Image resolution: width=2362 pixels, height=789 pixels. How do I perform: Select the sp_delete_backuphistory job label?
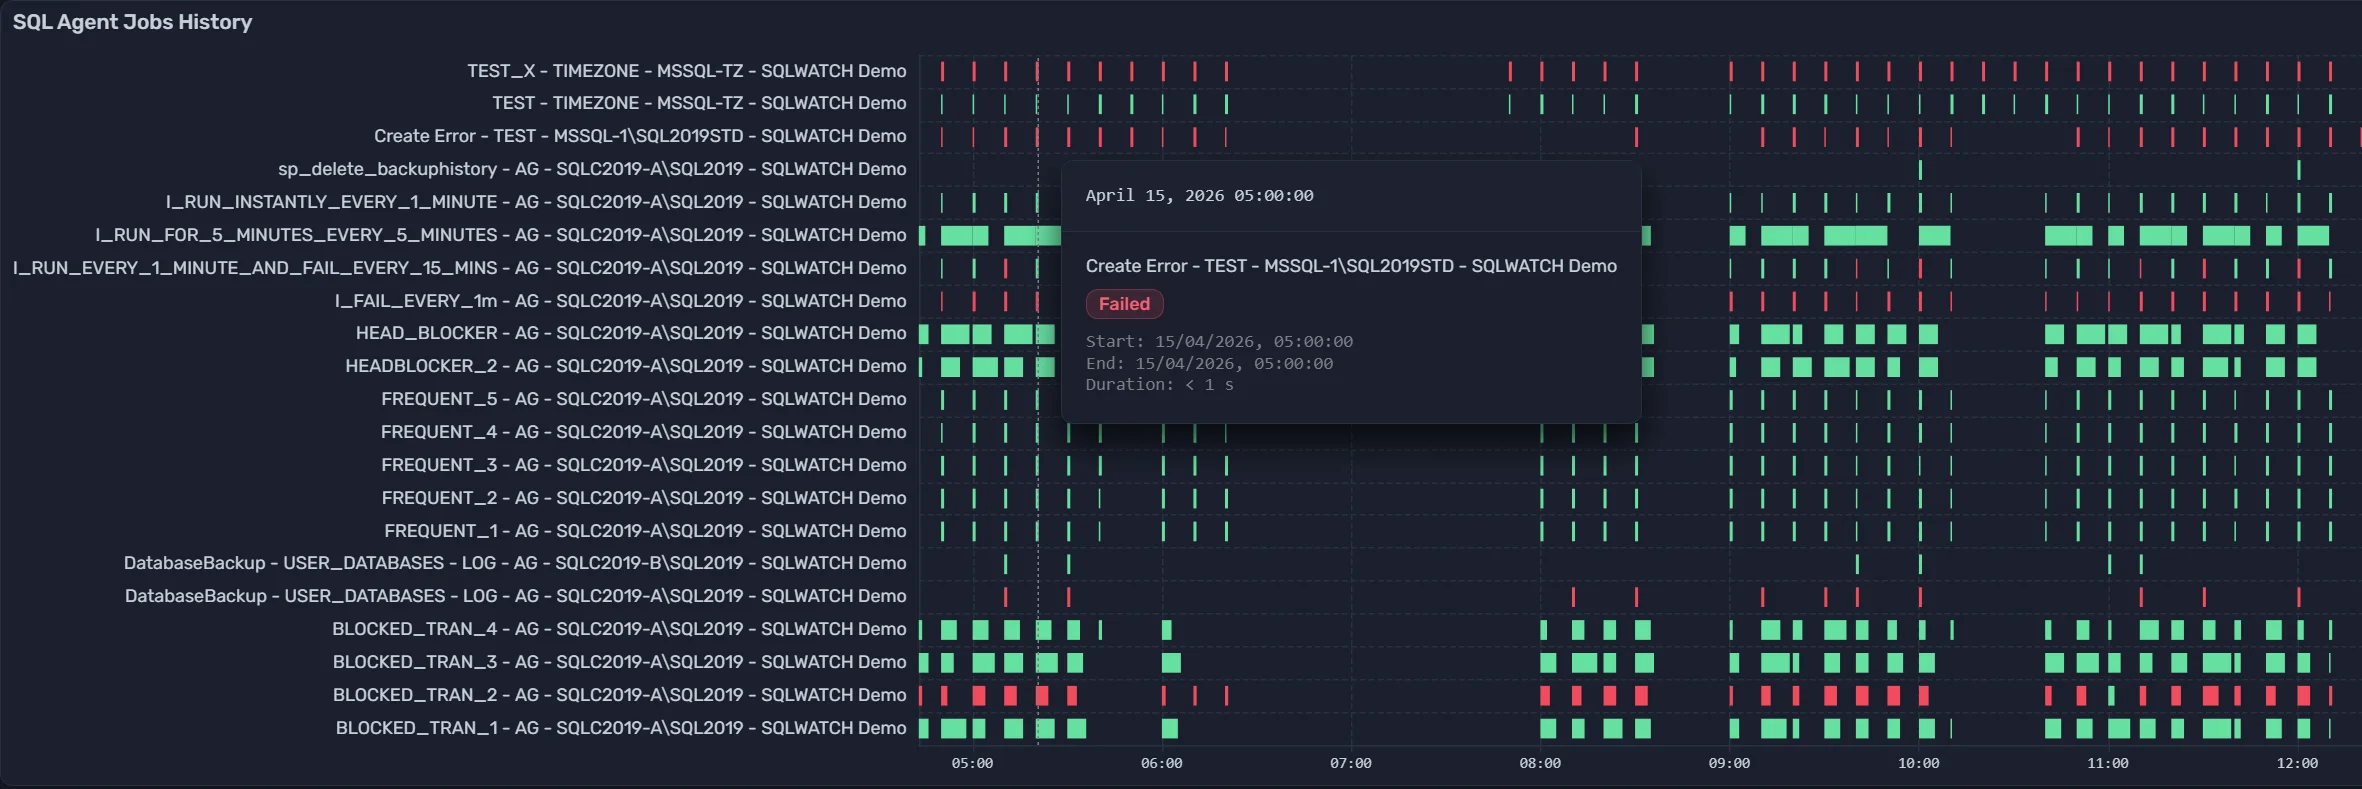coord(592,169)
